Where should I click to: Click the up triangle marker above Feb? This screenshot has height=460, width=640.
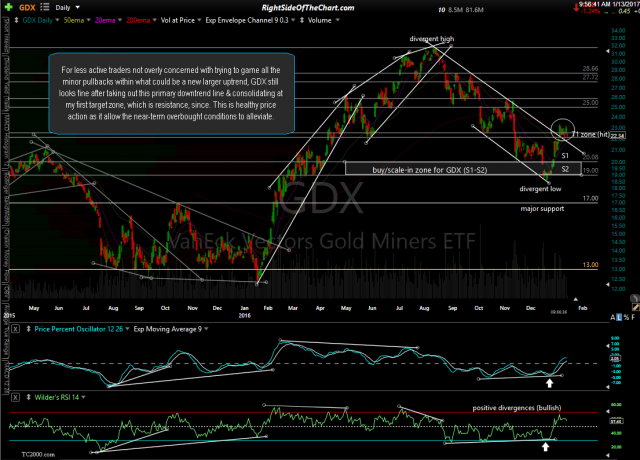pyautogui.click(x=576, y=300)
